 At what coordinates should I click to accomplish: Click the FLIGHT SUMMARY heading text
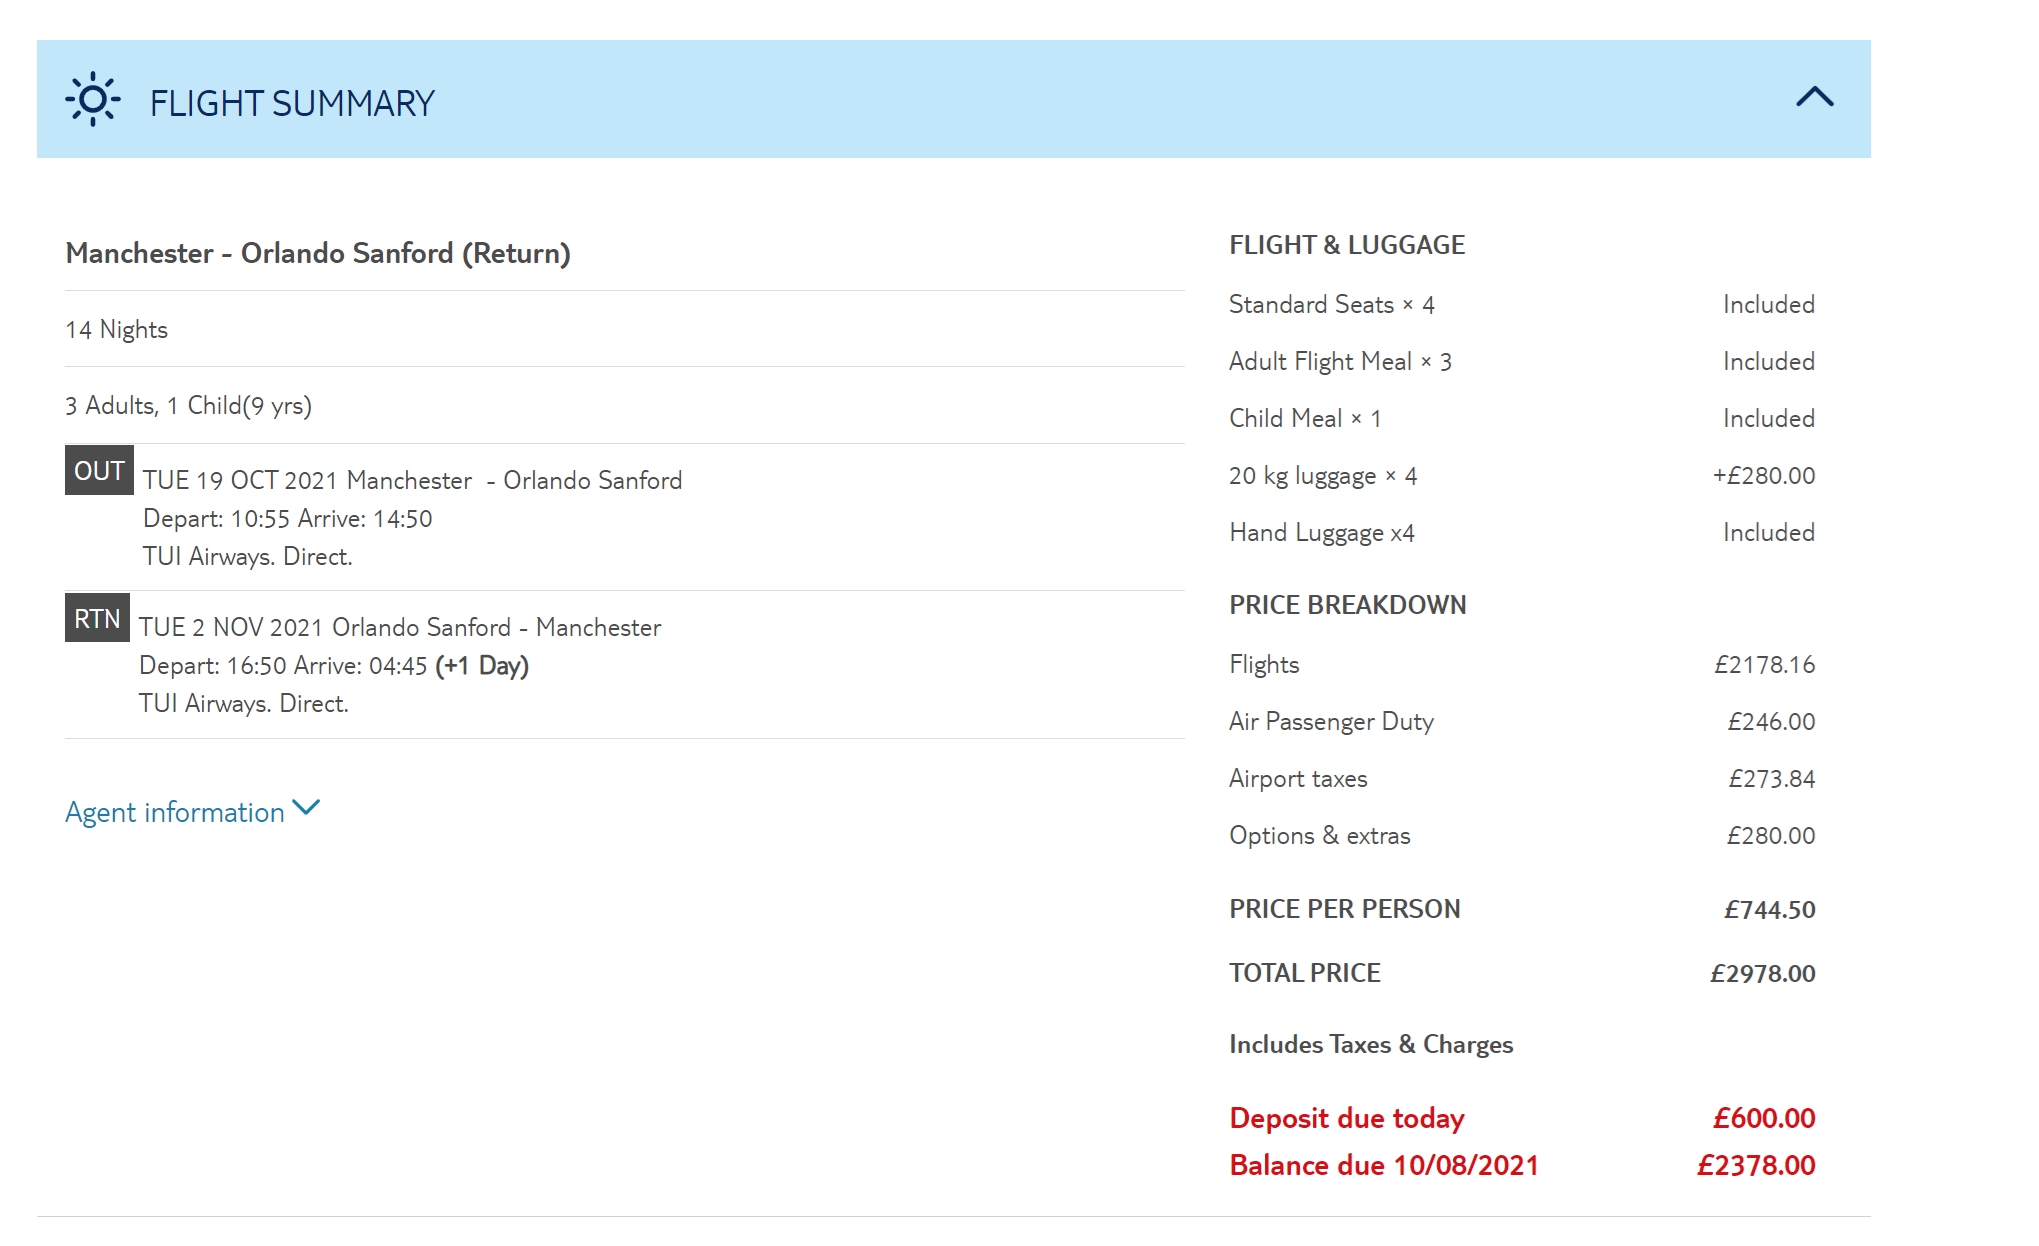292,103
